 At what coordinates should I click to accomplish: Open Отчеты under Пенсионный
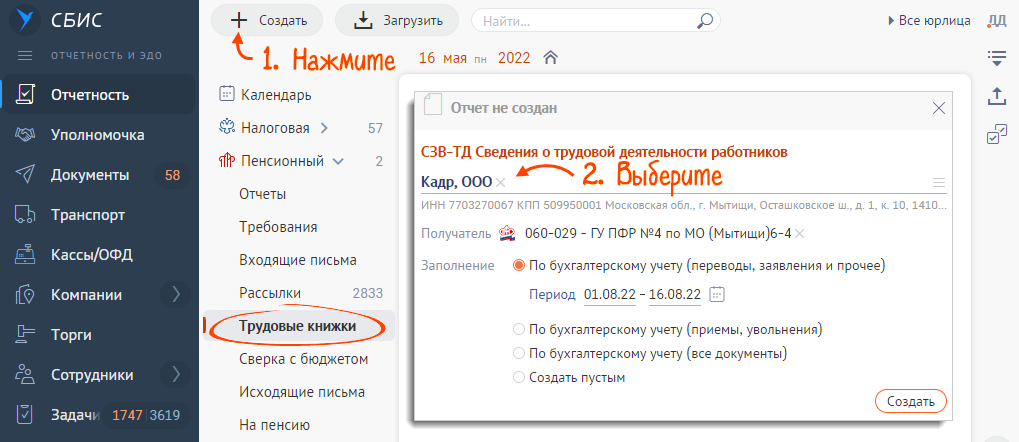pyautogui.click(x=263, y=194)
